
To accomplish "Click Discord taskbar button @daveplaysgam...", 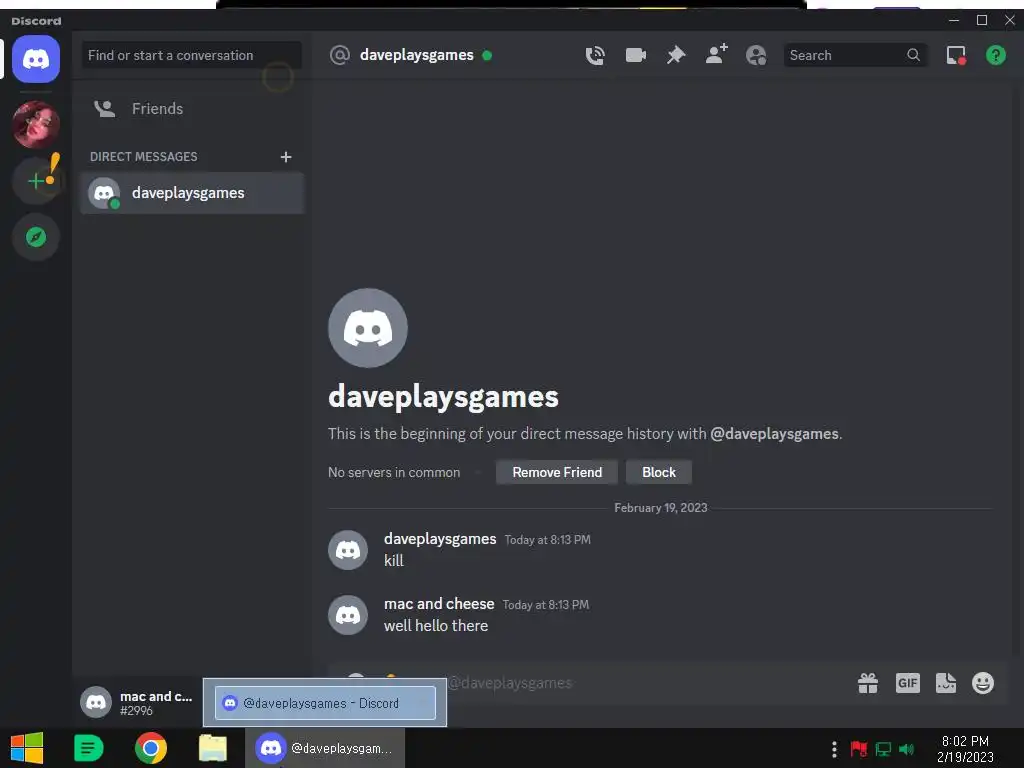I will (x=325, y=748).
